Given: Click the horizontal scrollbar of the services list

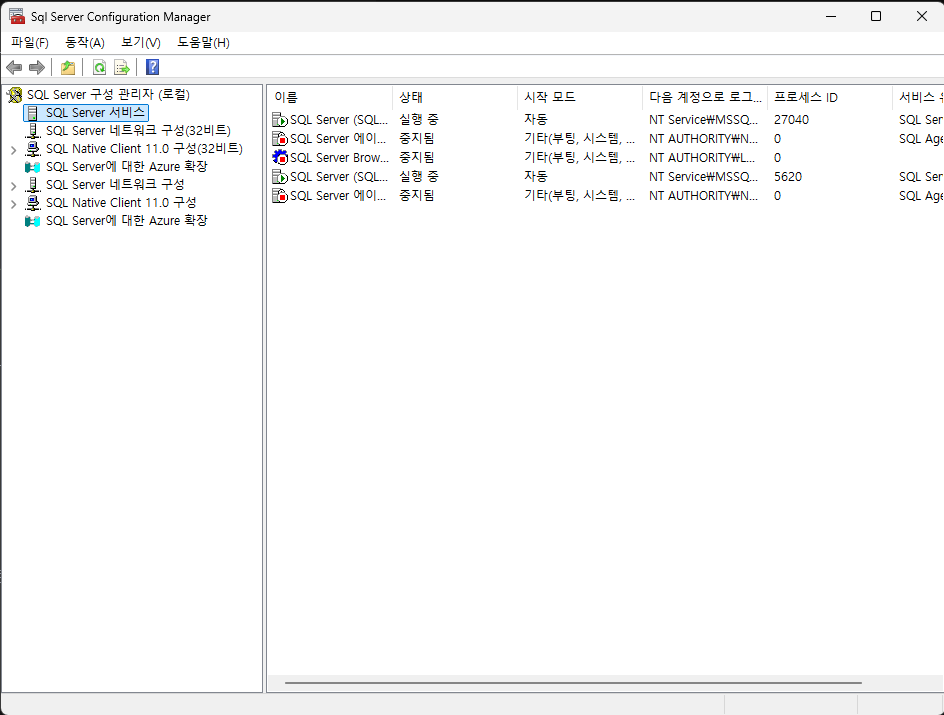Looking at the screenshot, I should coord(573,683).
